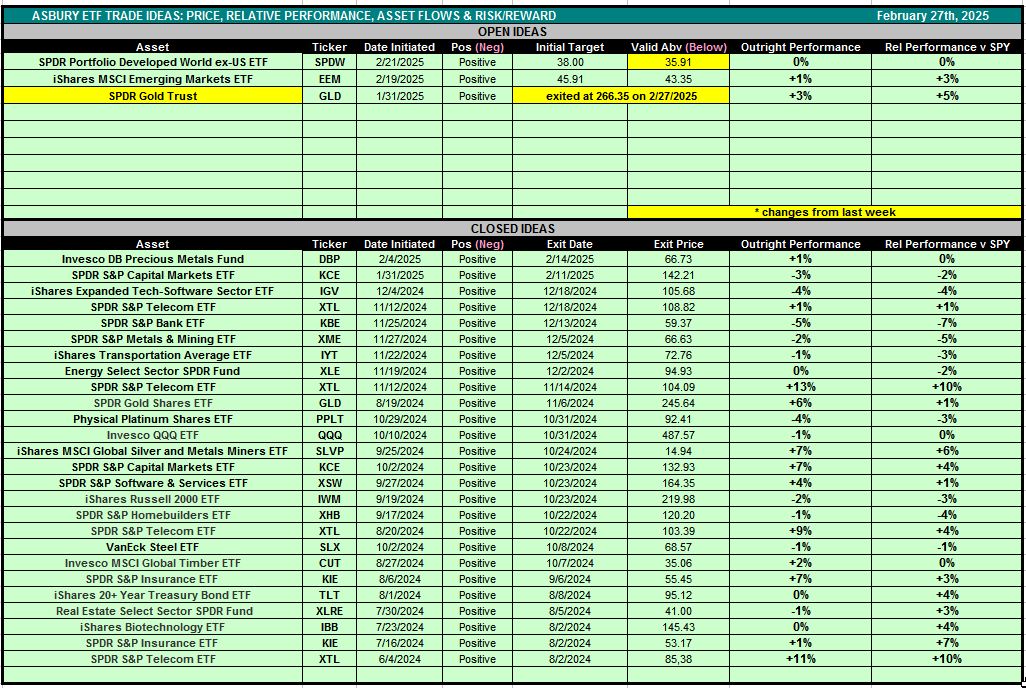Click the "Initial Target" column header
Viewport: 1026px width, 688px height.
[569, 47]
